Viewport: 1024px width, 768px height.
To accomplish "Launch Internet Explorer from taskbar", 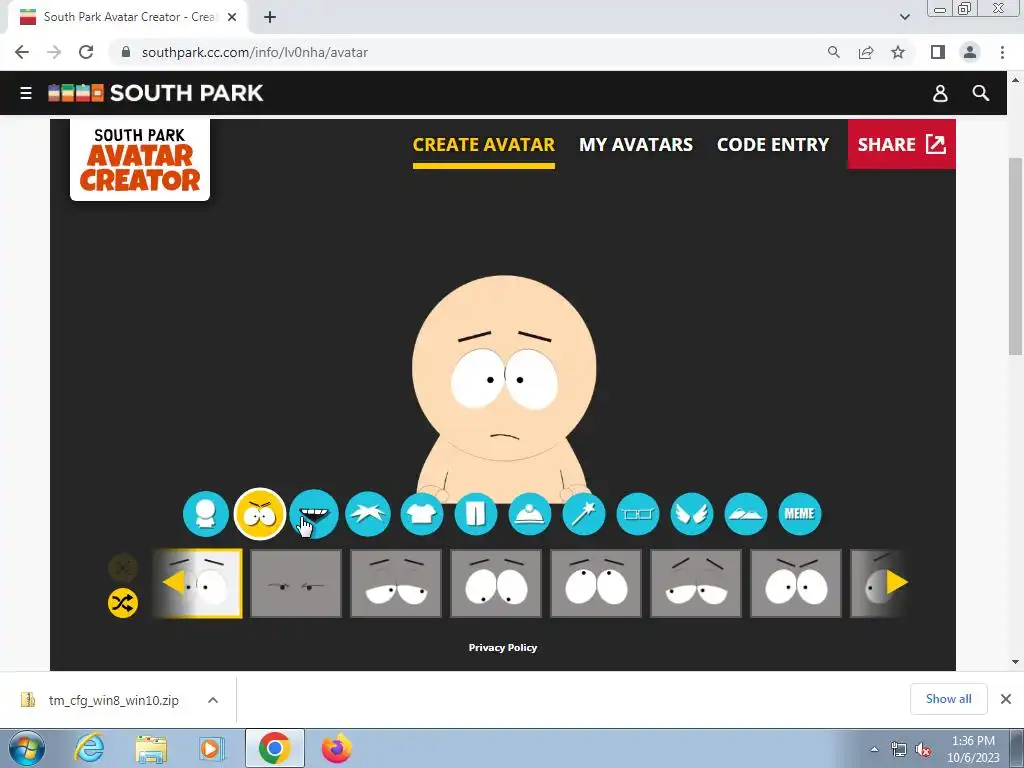I will (x=89, y=748).
